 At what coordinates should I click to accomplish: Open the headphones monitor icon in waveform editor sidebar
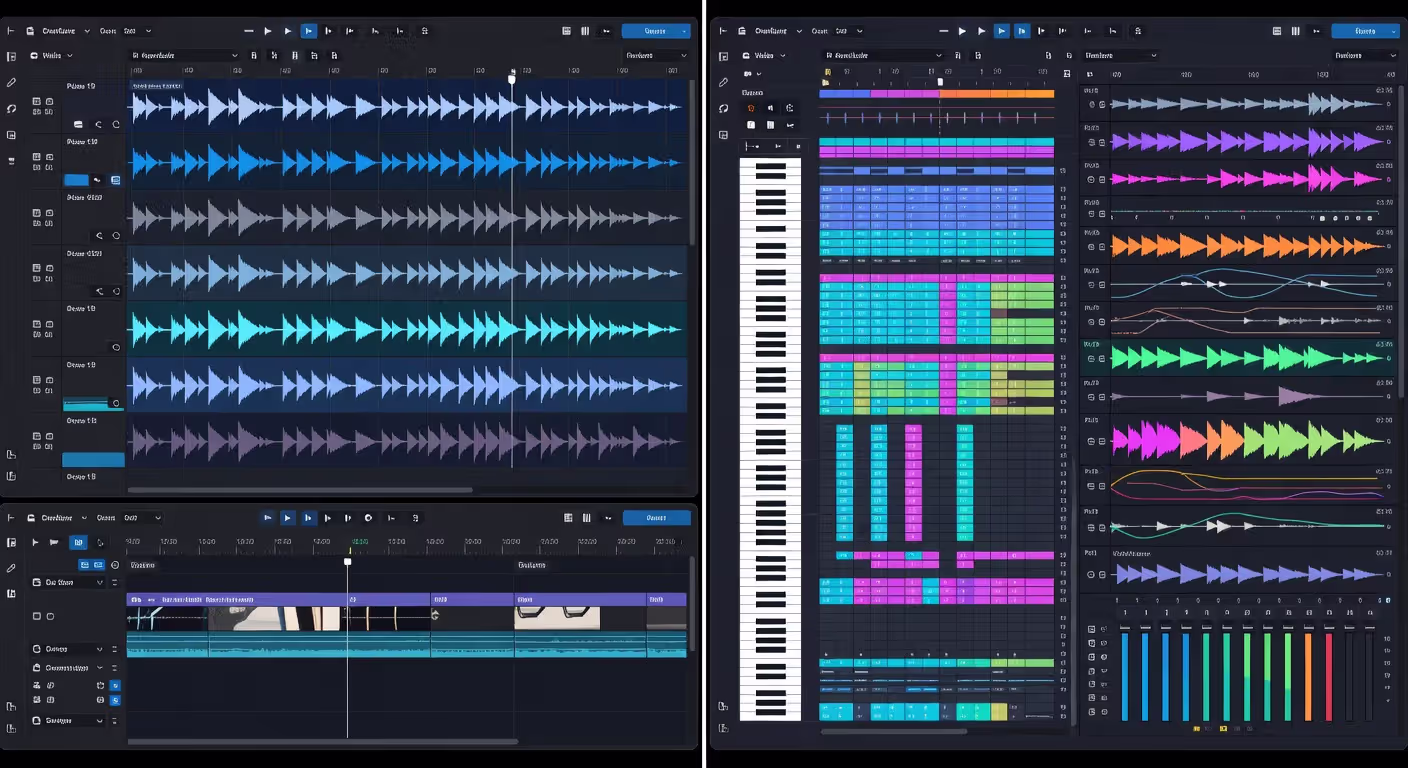click(11, 109)
